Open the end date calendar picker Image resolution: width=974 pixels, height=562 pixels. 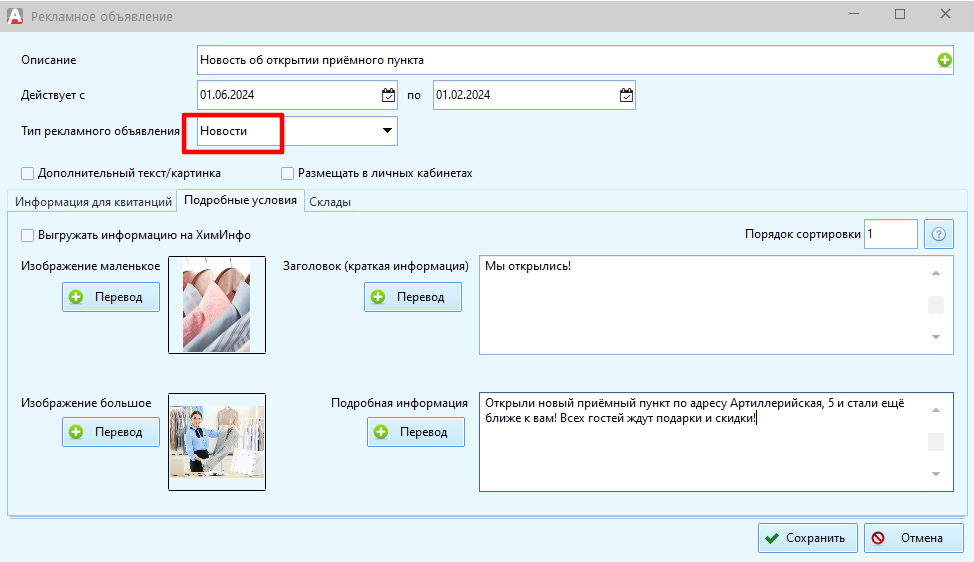tap(626, 96)
